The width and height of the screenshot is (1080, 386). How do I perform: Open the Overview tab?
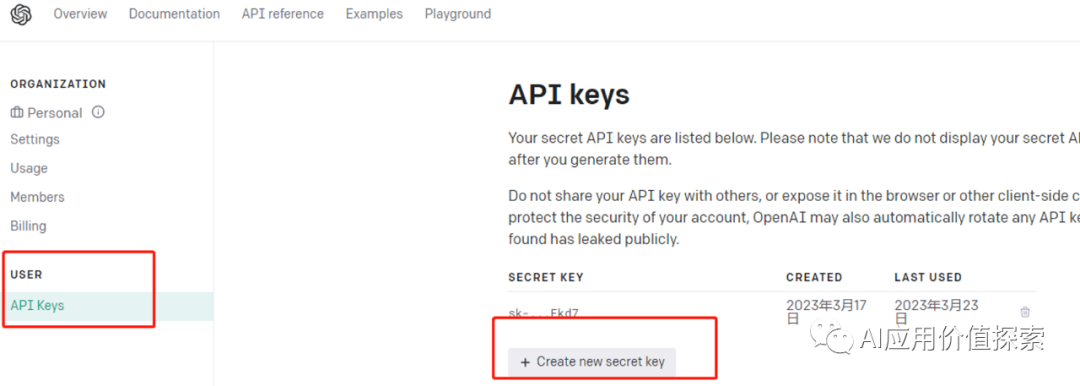[81, 14]
